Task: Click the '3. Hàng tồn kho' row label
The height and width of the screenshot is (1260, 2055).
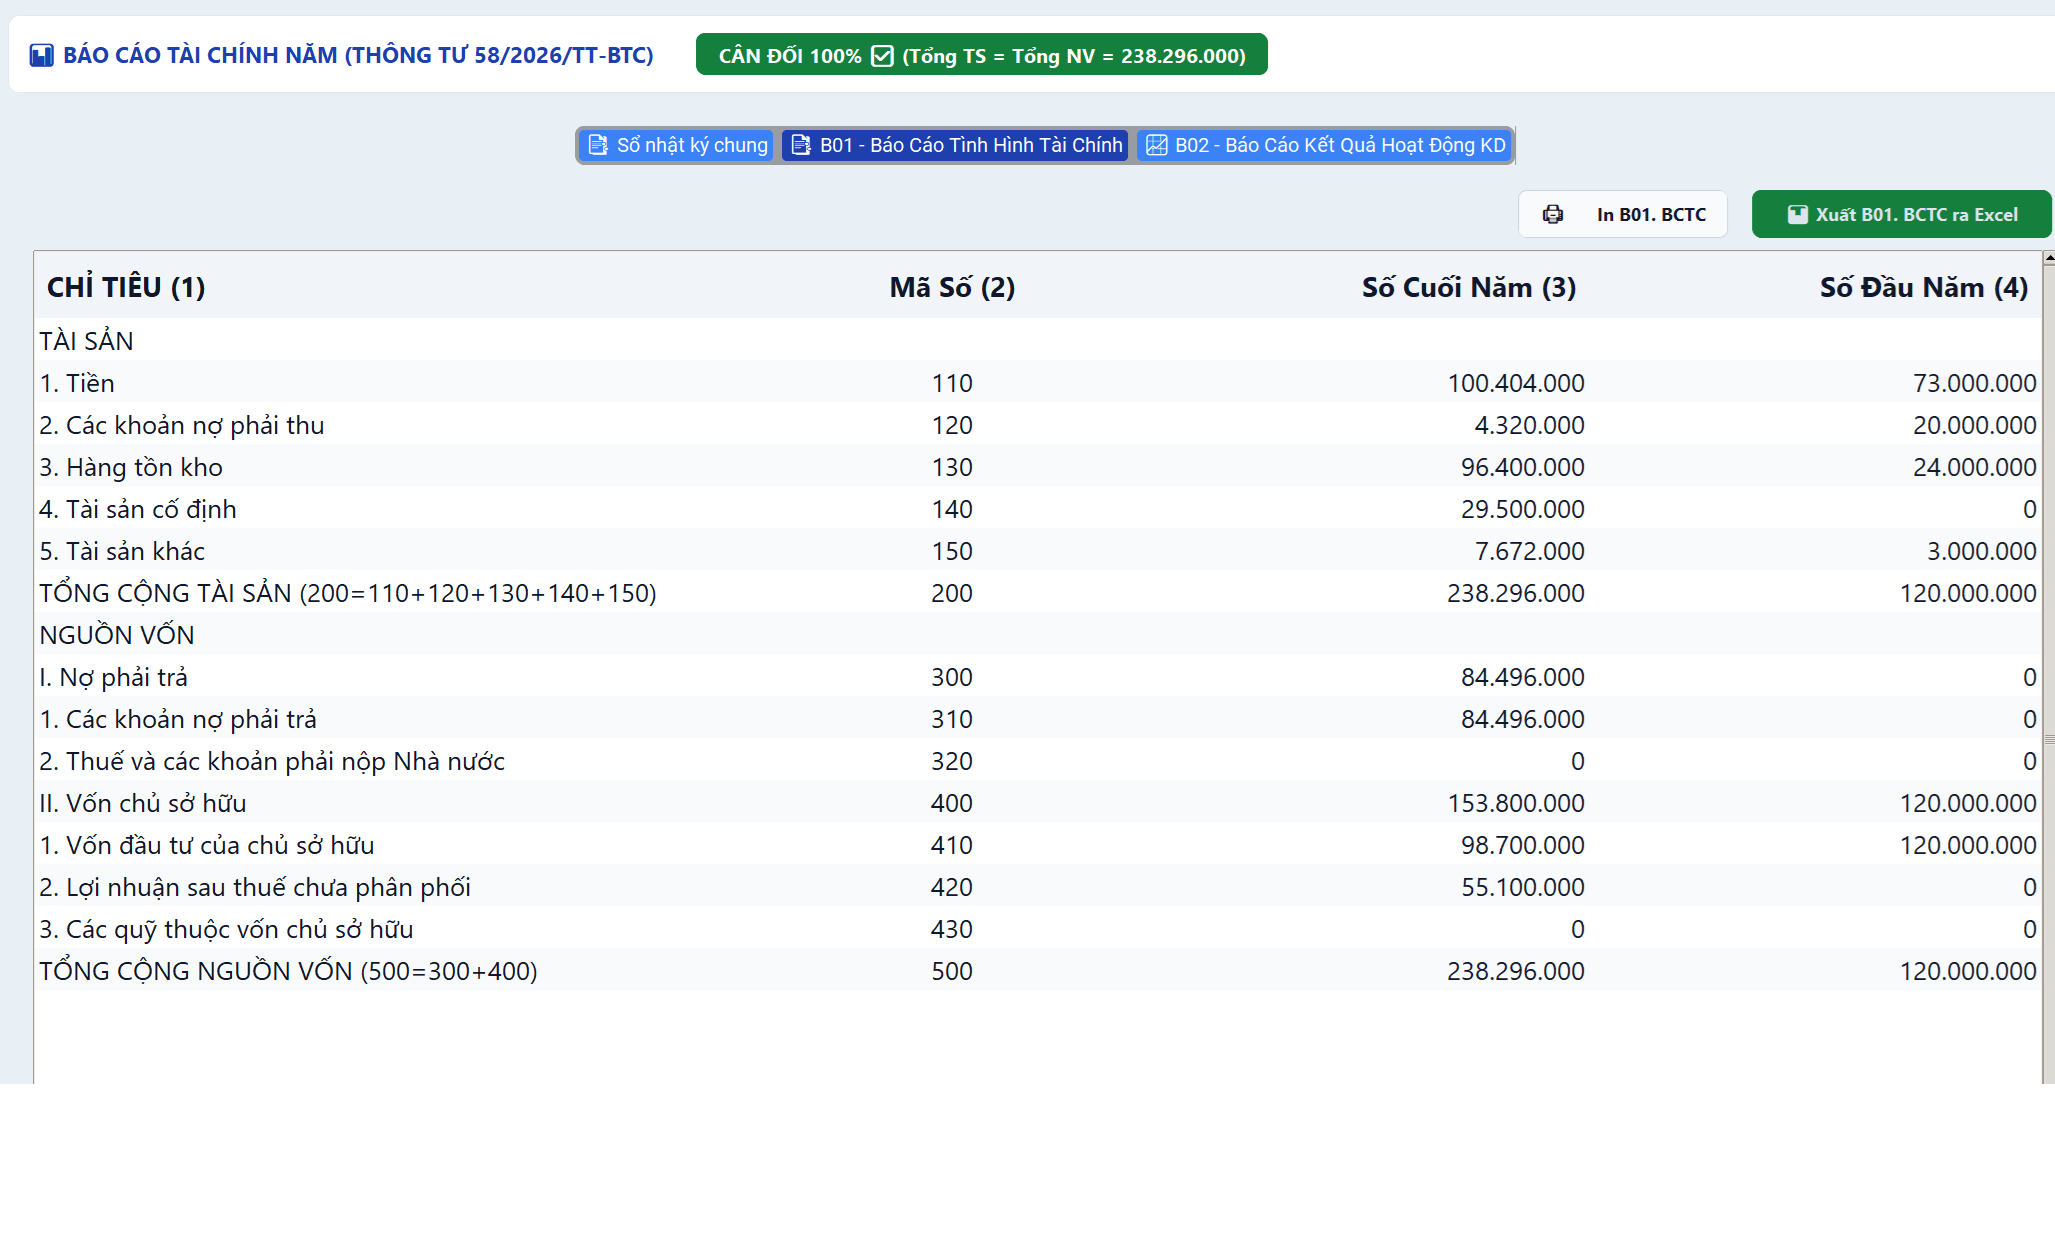Action: [131, 467]
